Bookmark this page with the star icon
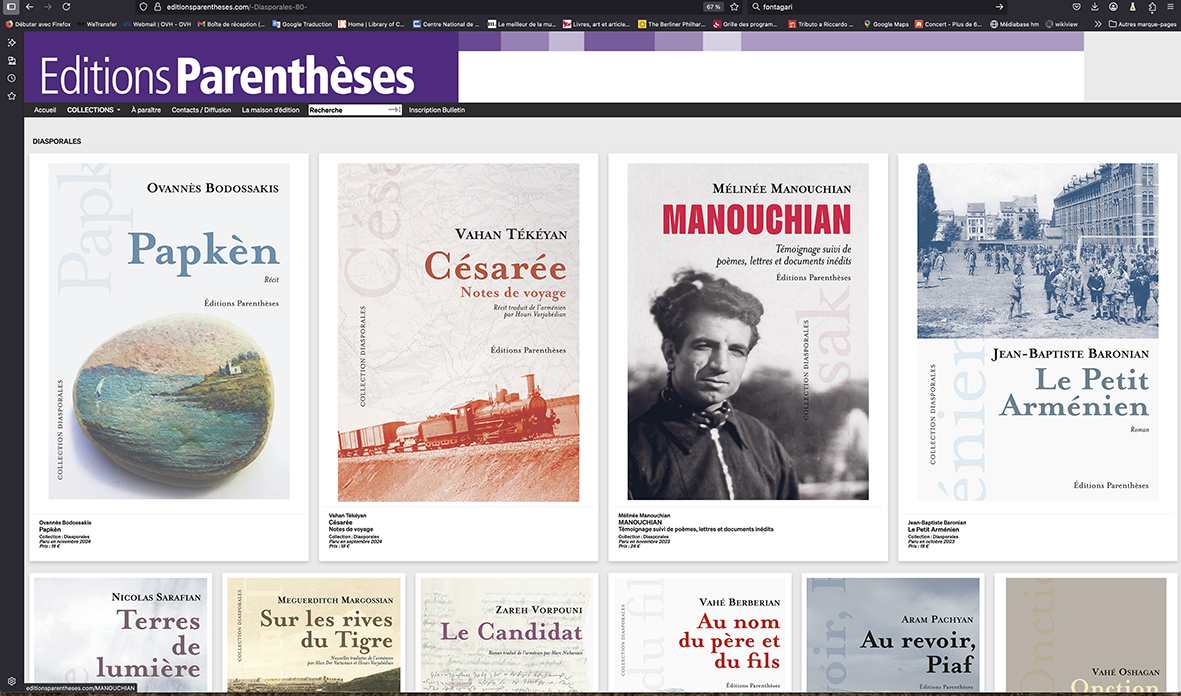Screen dimensions: 1181x696 [735, 7]
